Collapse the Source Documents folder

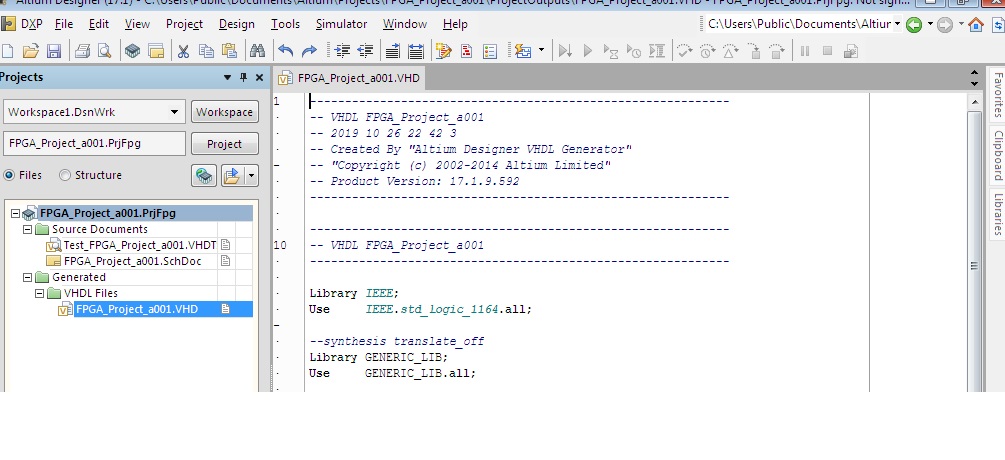pyautogui.click(x=27, y=229)
